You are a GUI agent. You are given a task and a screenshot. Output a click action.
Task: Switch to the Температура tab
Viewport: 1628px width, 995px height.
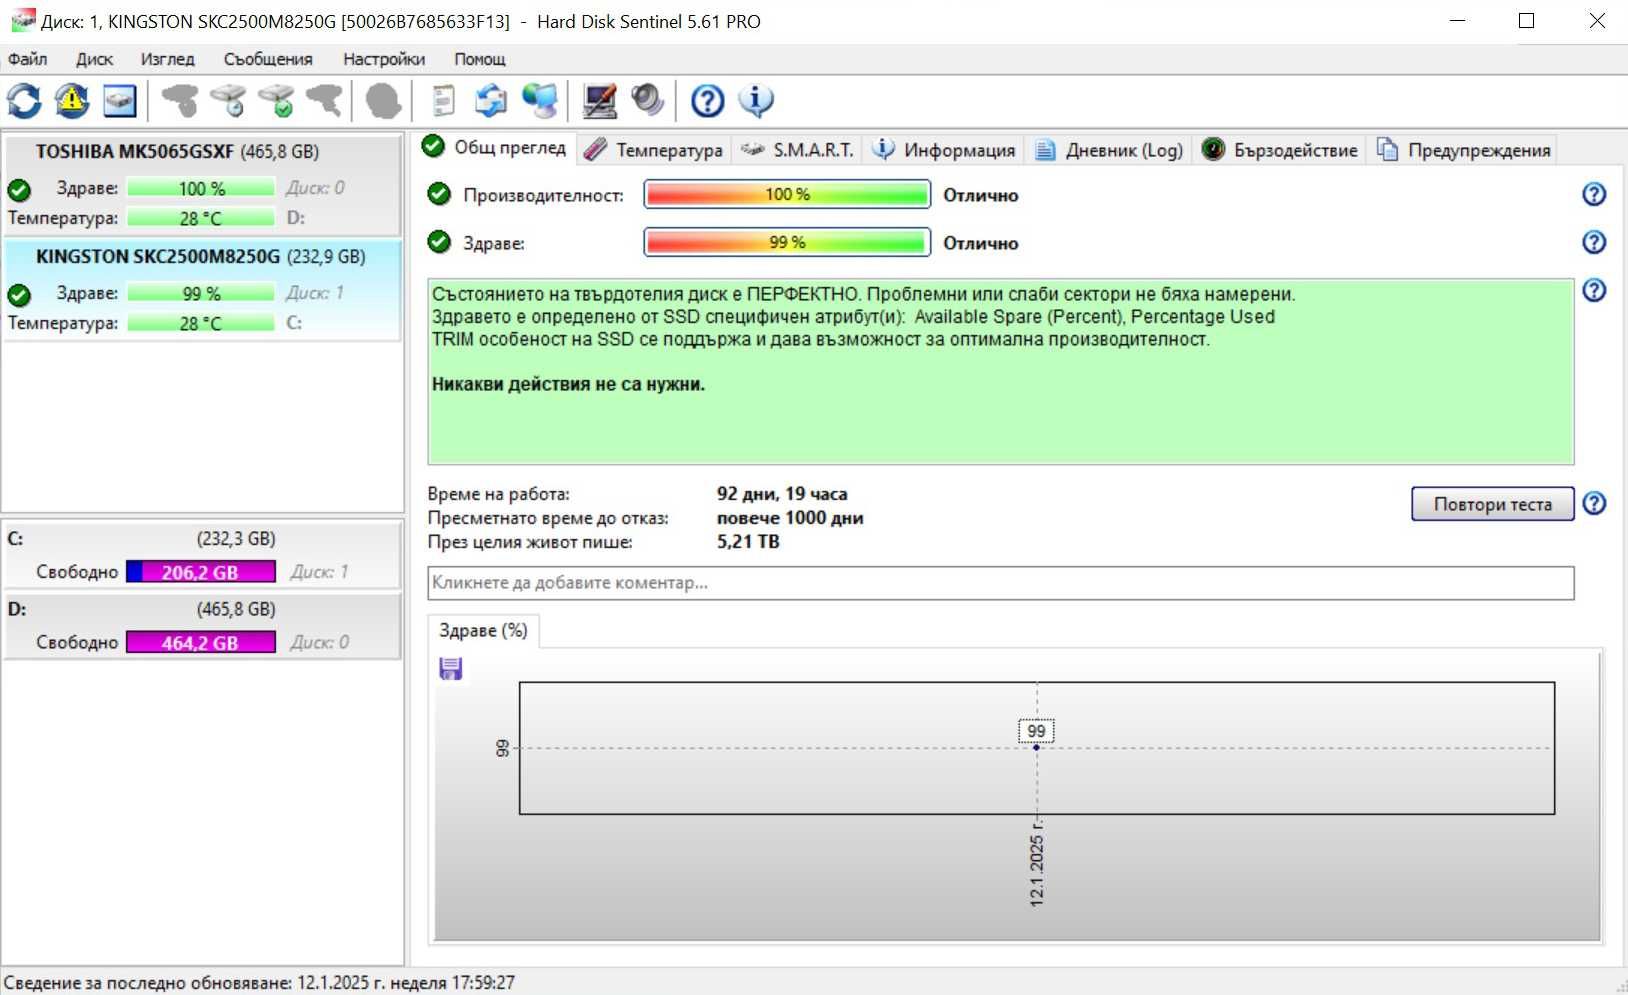click(654, 150)
